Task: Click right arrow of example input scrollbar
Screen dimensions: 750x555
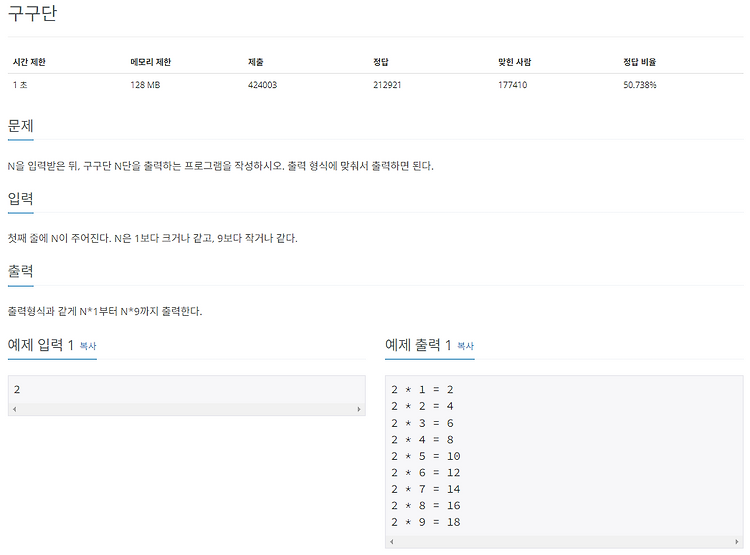Action: (359, 409)
